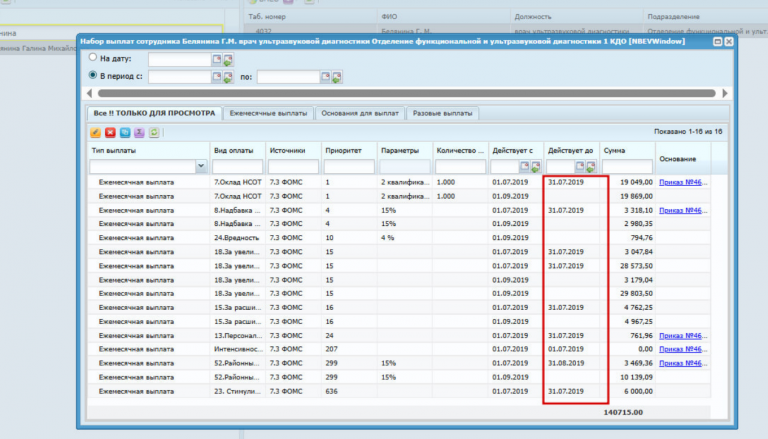The image size is (768, 439).
Task: Switch to 'Ежемесячные выплаты' tab
Action: [x=267, y=114]
